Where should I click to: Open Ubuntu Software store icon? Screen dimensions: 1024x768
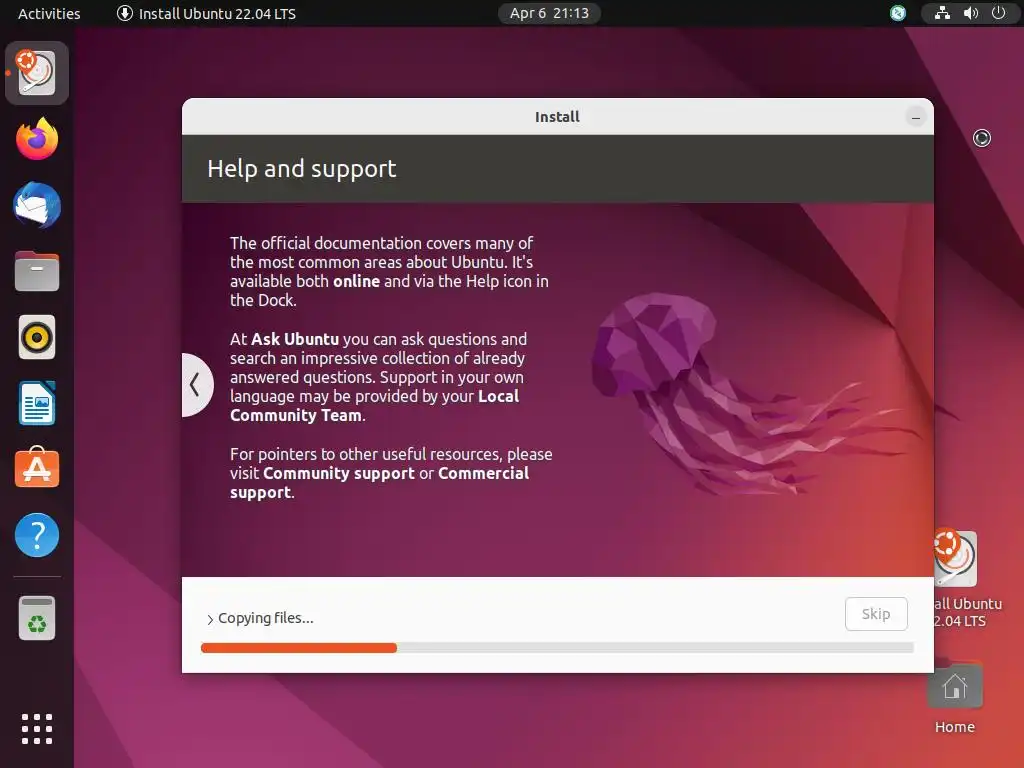[x=37, y=468]
